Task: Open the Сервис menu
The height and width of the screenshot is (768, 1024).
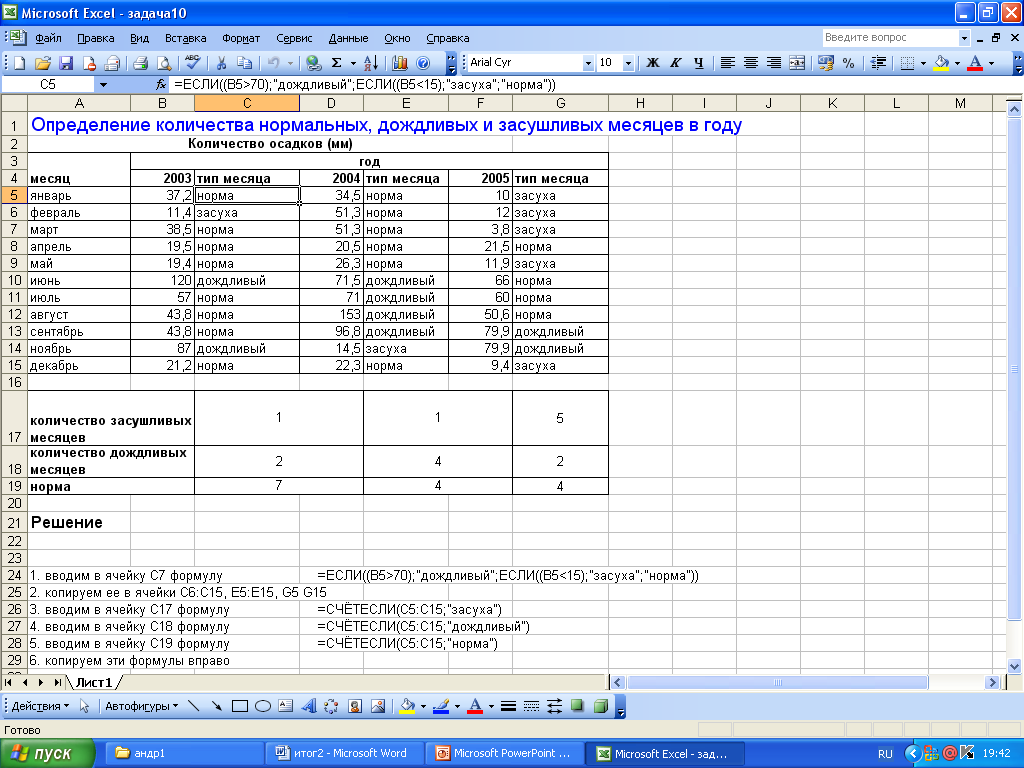Action: pos(294,38)
